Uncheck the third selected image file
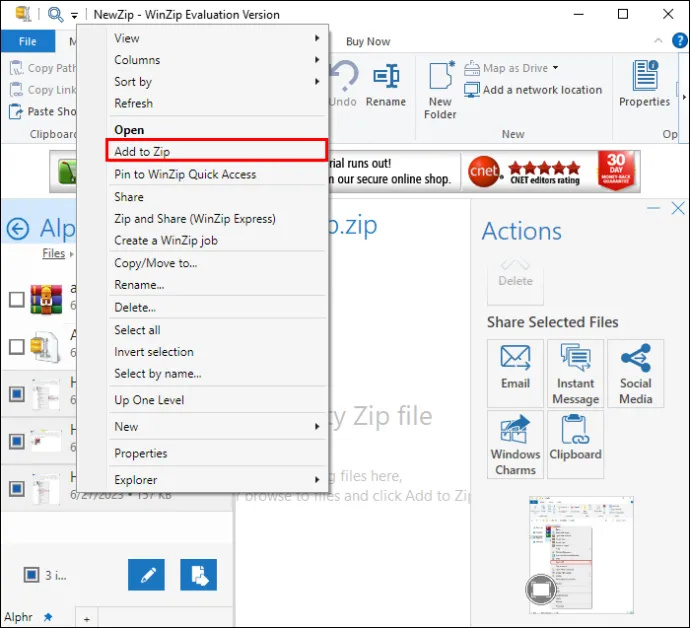 (17, 488)
